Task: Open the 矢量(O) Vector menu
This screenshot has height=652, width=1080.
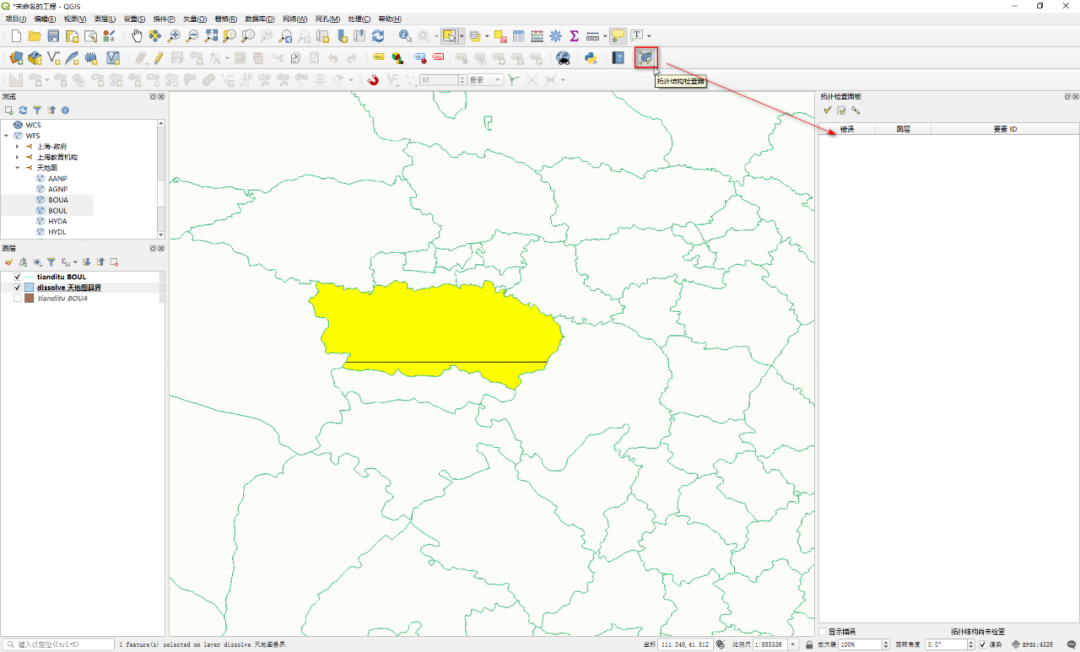Action: 194,19
